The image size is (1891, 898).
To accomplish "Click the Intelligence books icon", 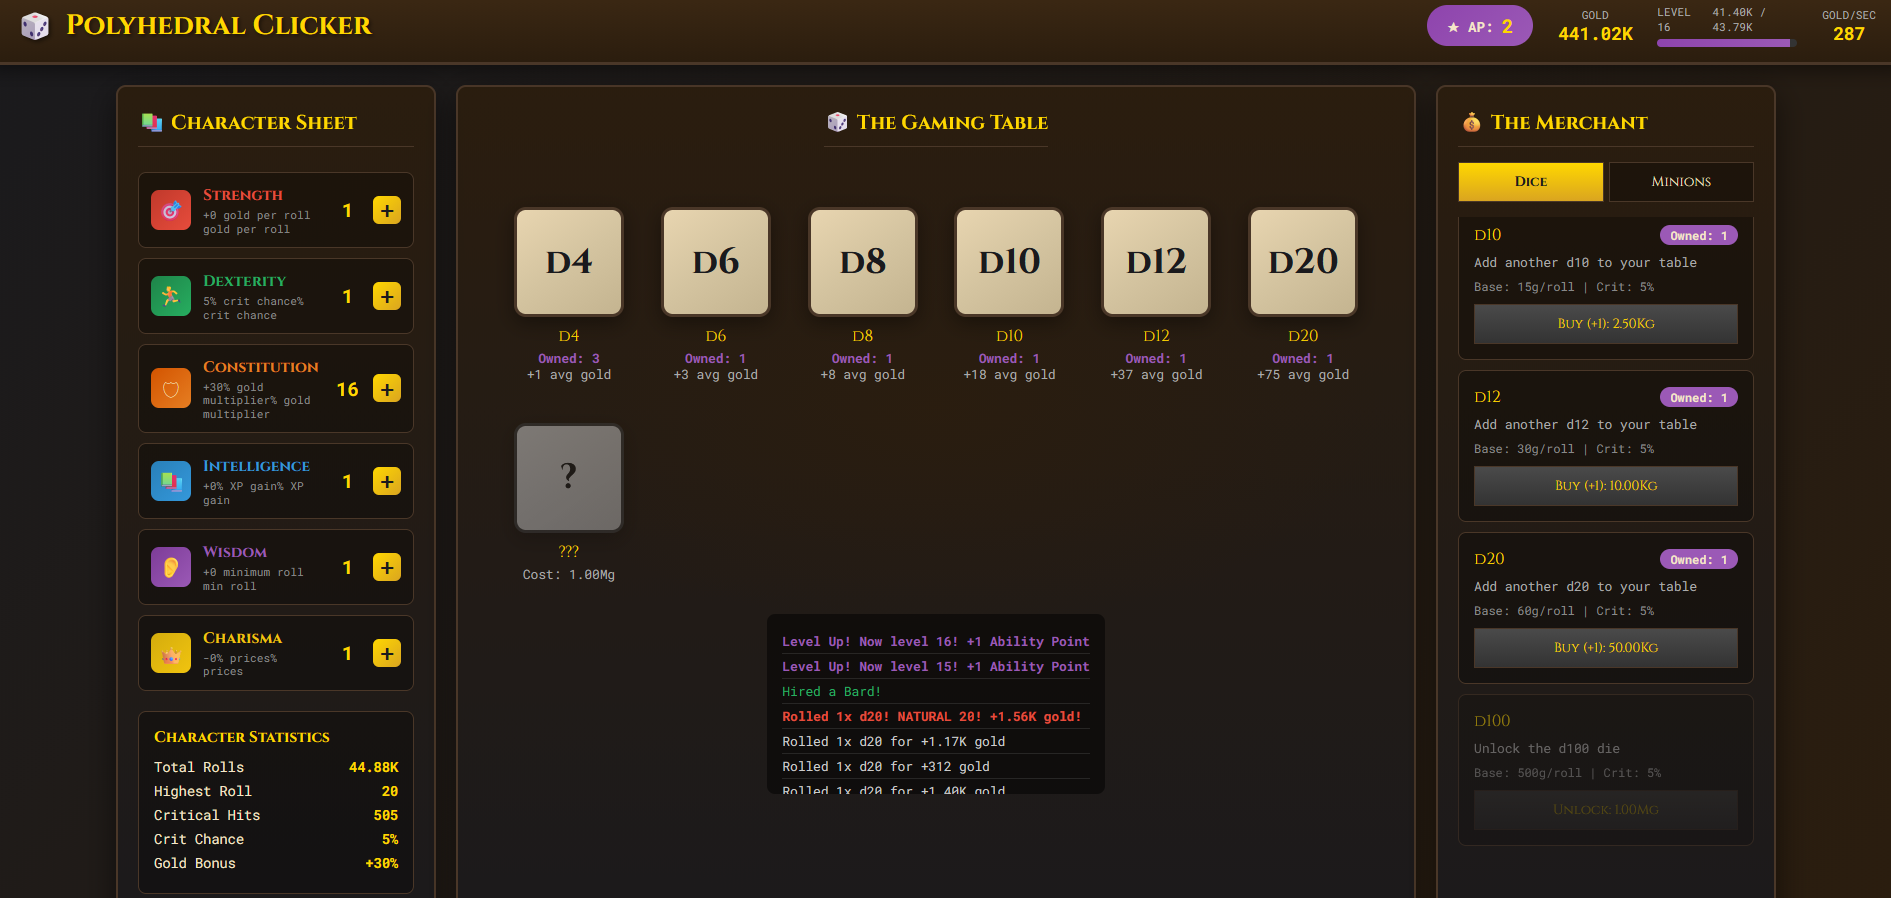I will click(x=171, y=481).
